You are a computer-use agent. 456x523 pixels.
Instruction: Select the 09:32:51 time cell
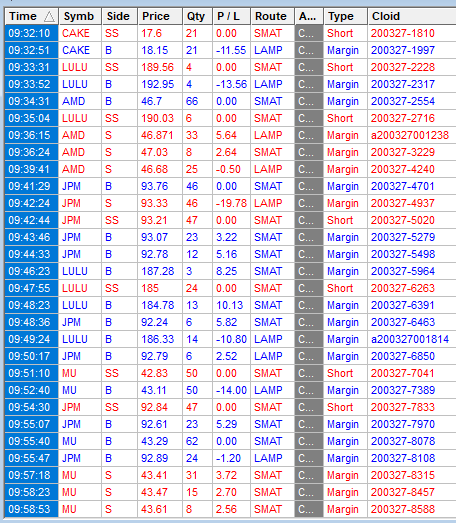pyautogui.click(x=32, y=50)
